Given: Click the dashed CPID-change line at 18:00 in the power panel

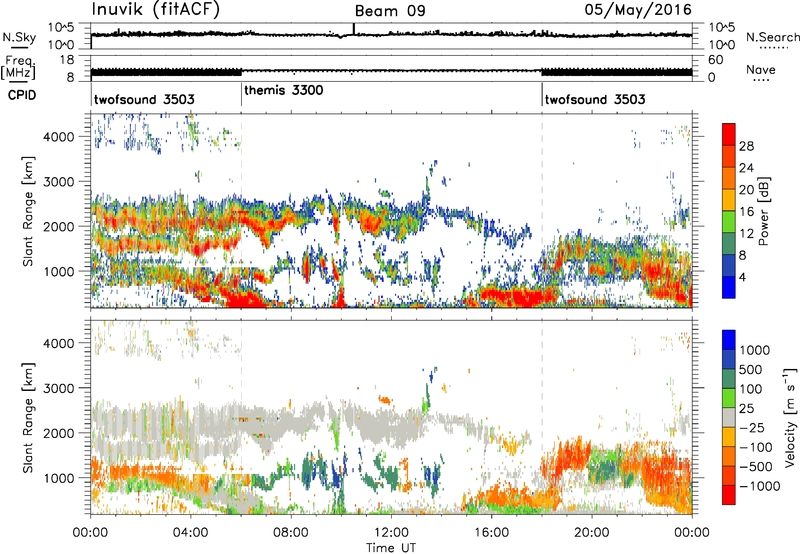Looking at the screenshot, I should pos(542,210).
